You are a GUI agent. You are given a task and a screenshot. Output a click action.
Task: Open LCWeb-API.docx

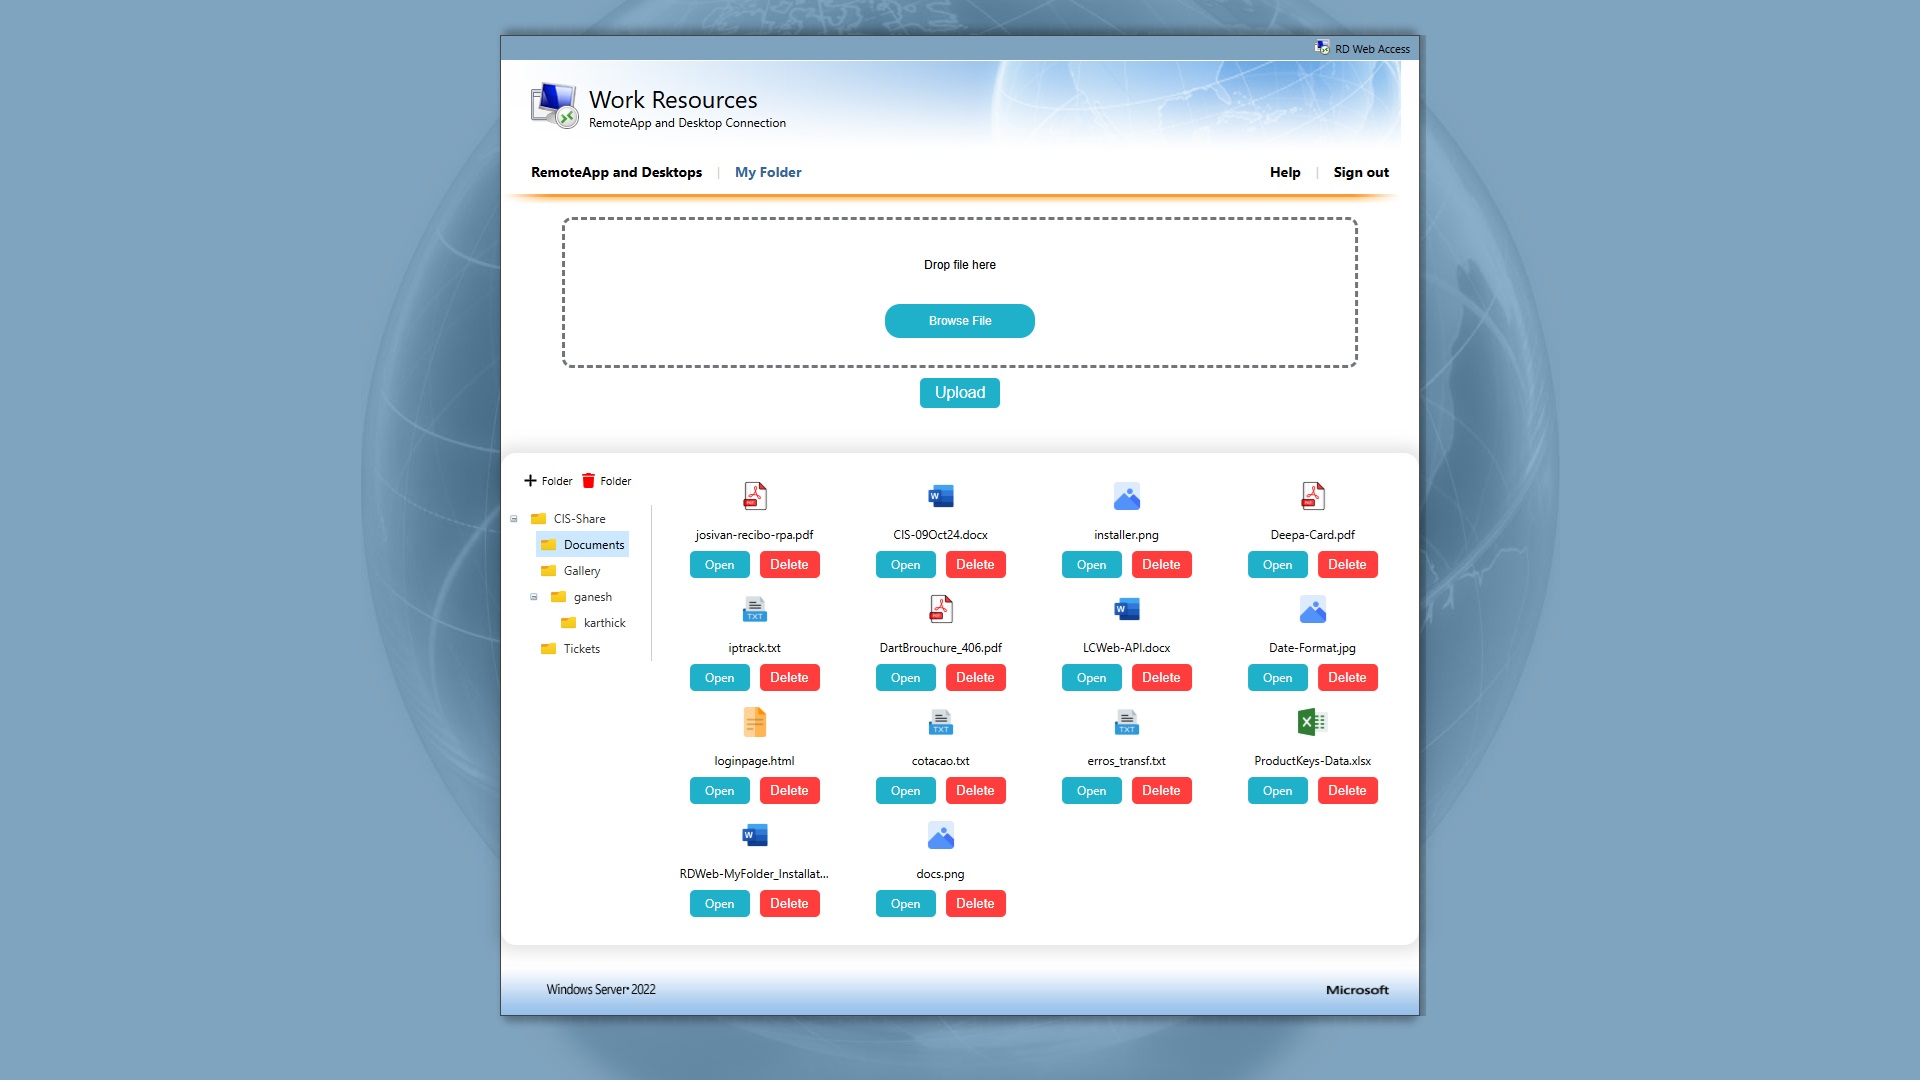pyautogui.click(x=1092, y=678)
